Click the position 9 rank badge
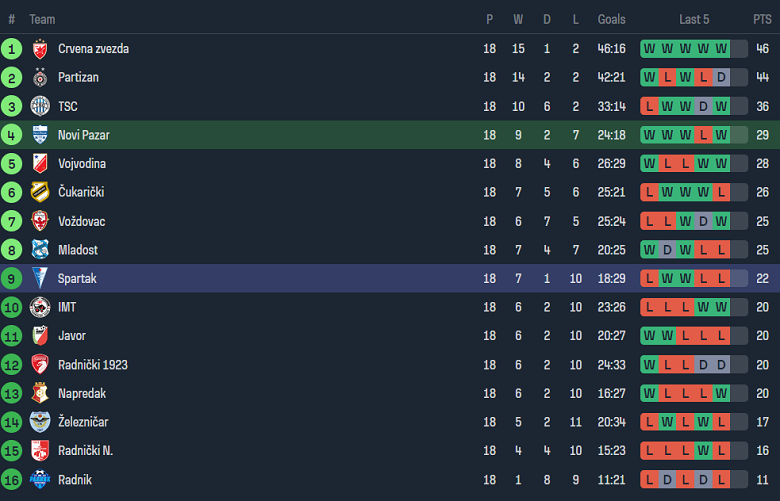Viewport: 780px width, 501px height. pos(12,279)
